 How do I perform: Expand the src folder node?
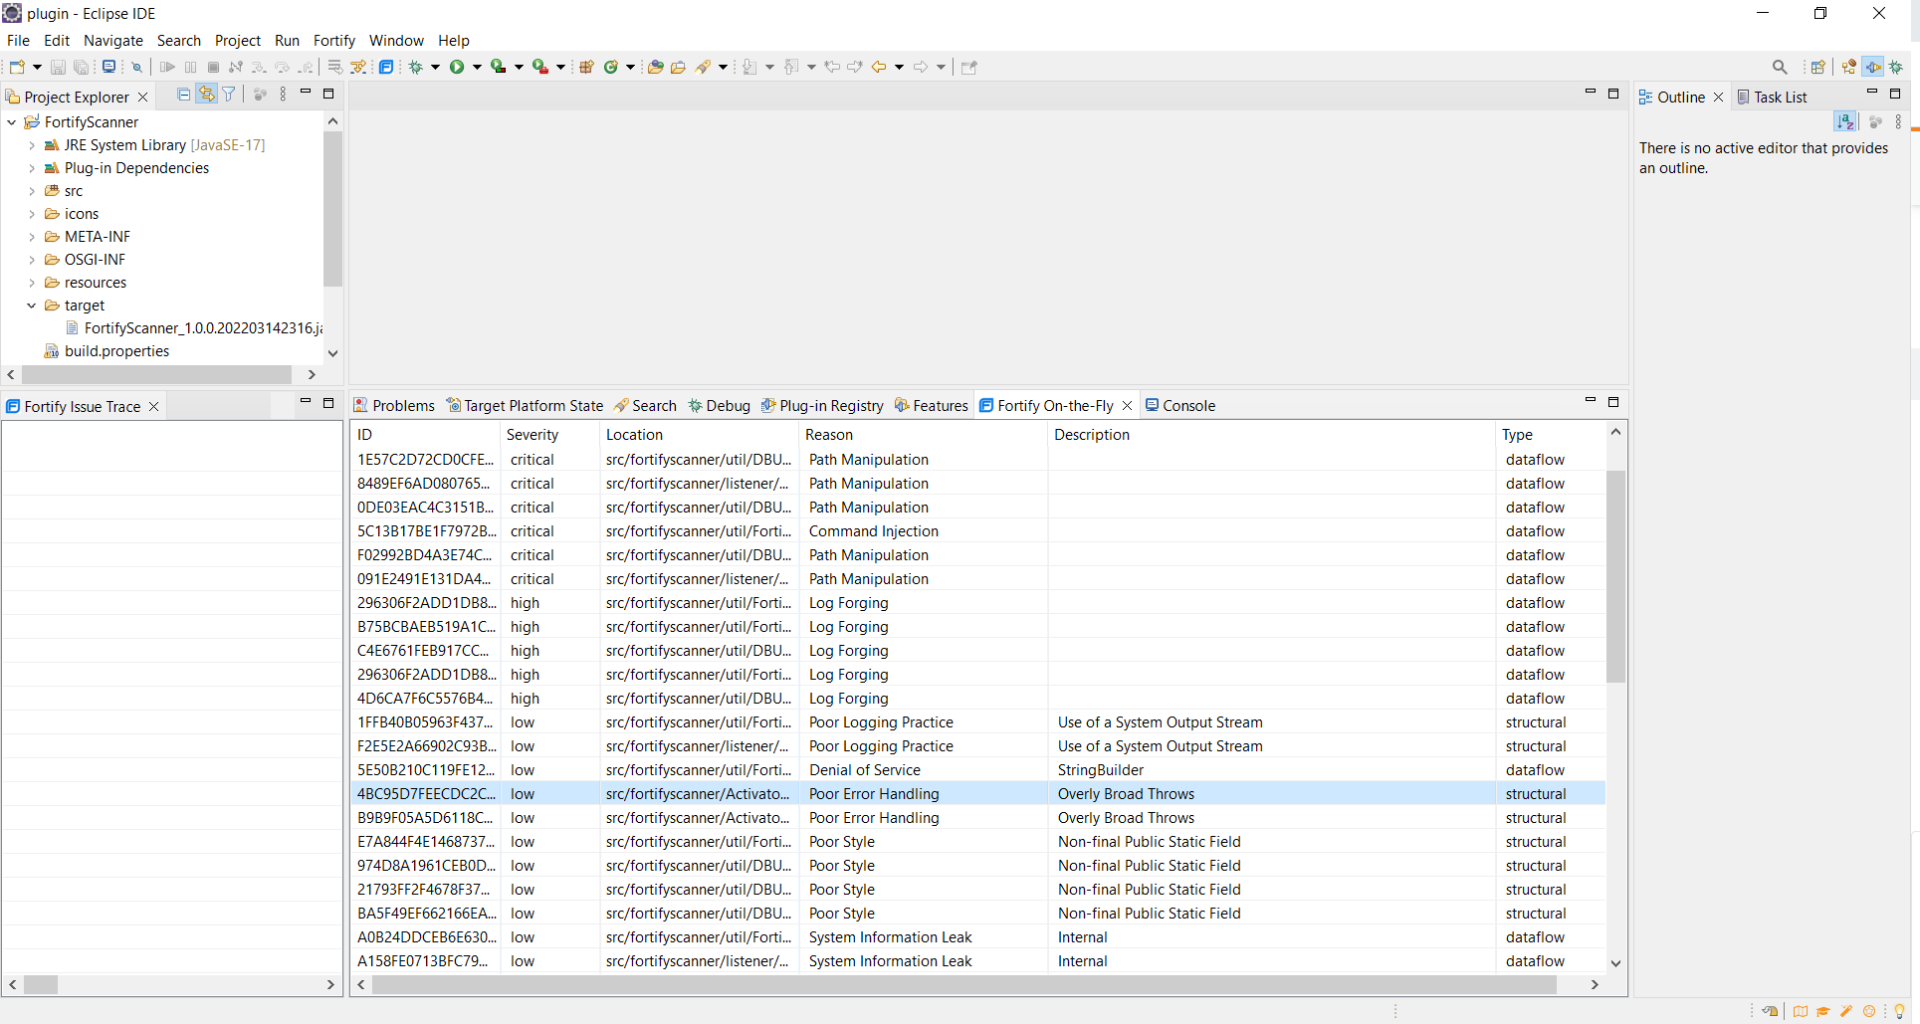(x=32, y=191)
